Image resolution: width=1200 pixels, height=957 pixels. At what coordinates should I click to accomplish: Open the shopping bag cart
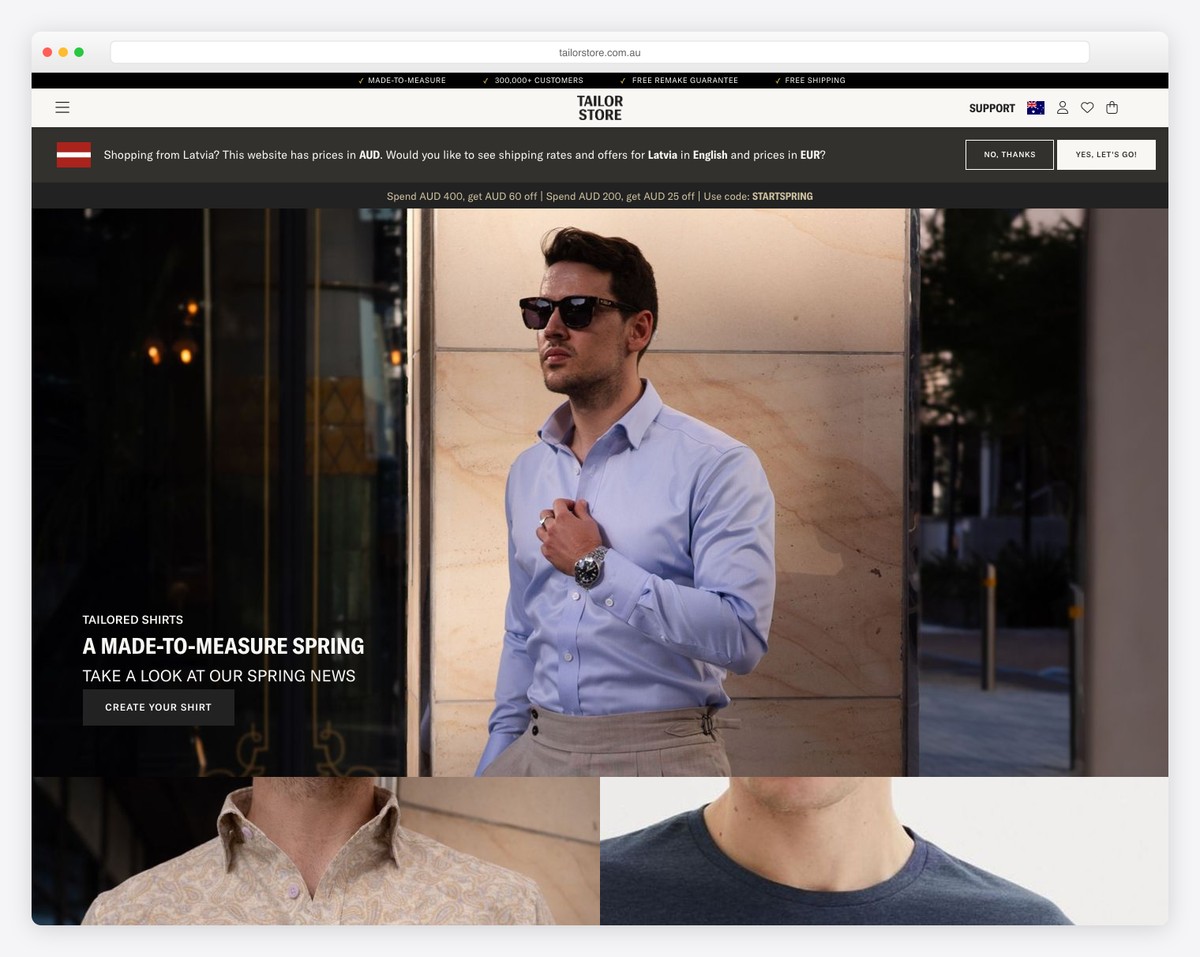coord(1112,108)
